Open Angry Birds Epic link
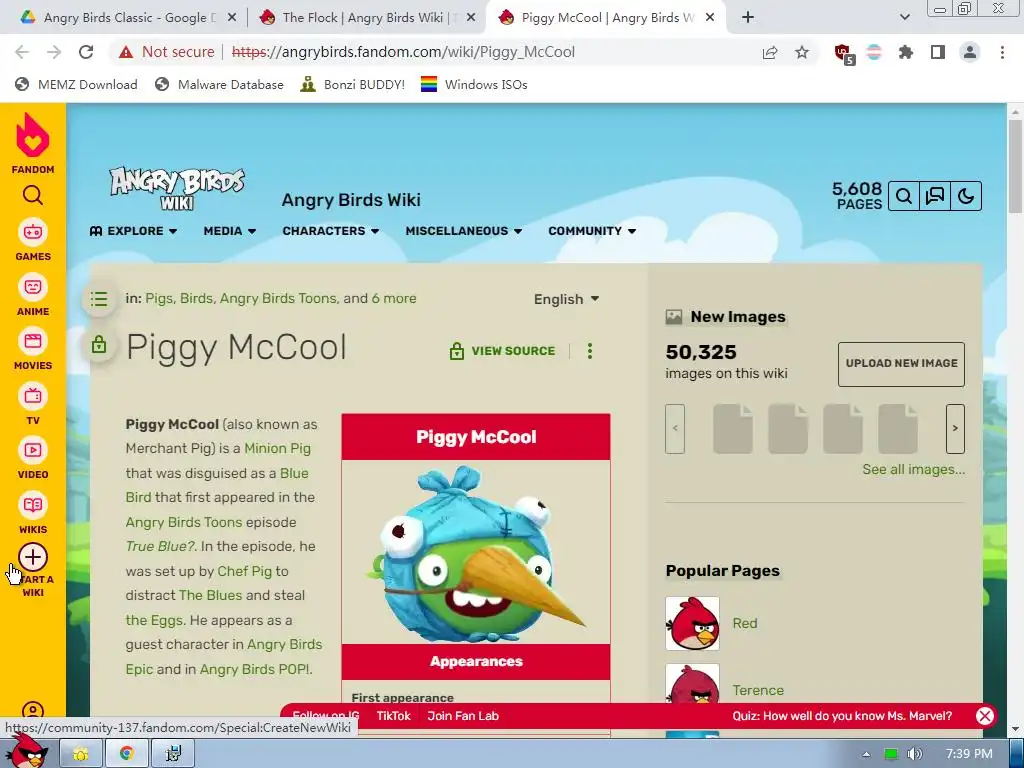 pyautogui.click(x=224, y=656)
